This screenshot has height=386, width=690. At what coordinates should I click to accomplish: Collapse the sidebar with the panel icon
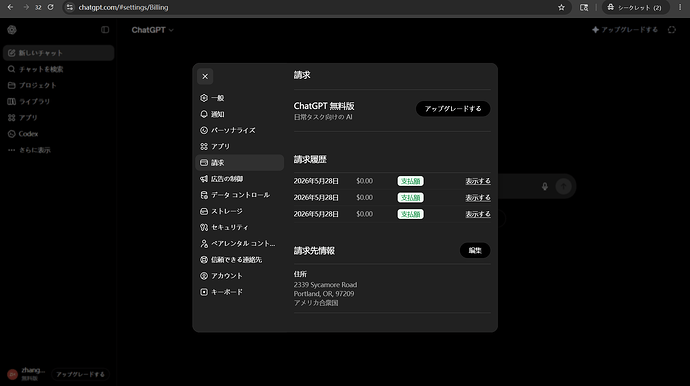105,30
